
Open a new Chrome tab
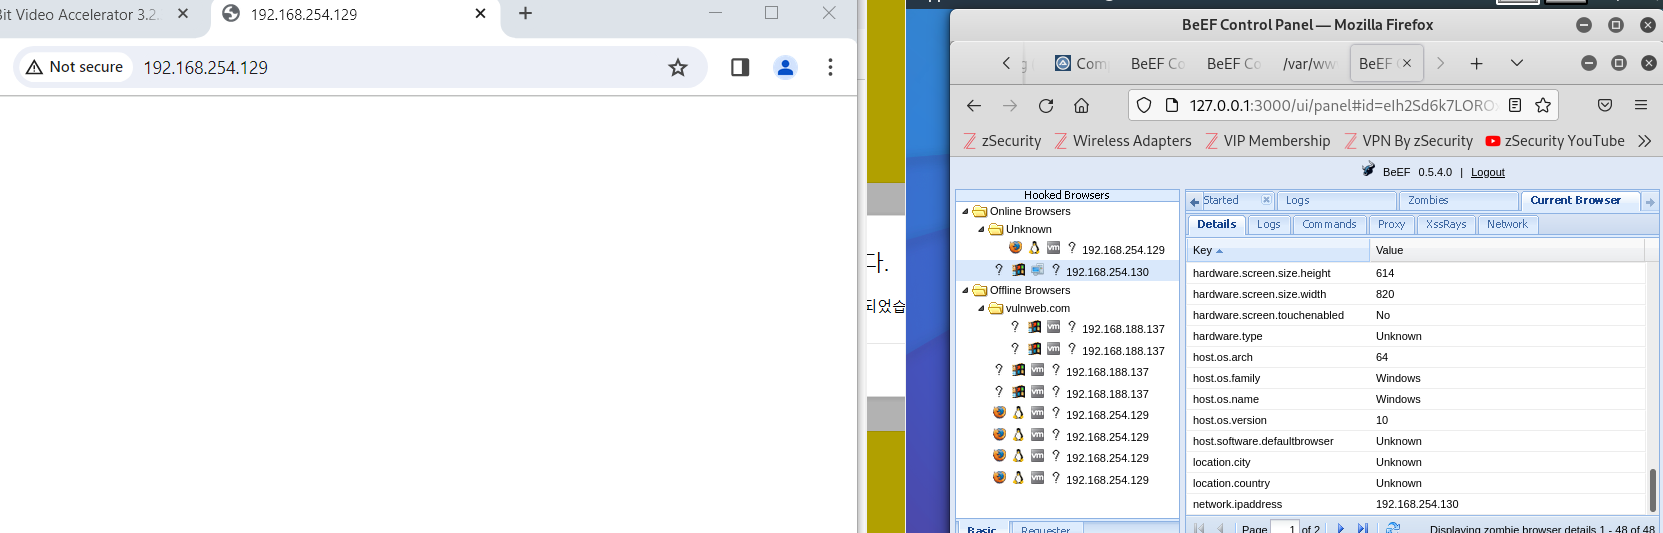click(526, 14)
